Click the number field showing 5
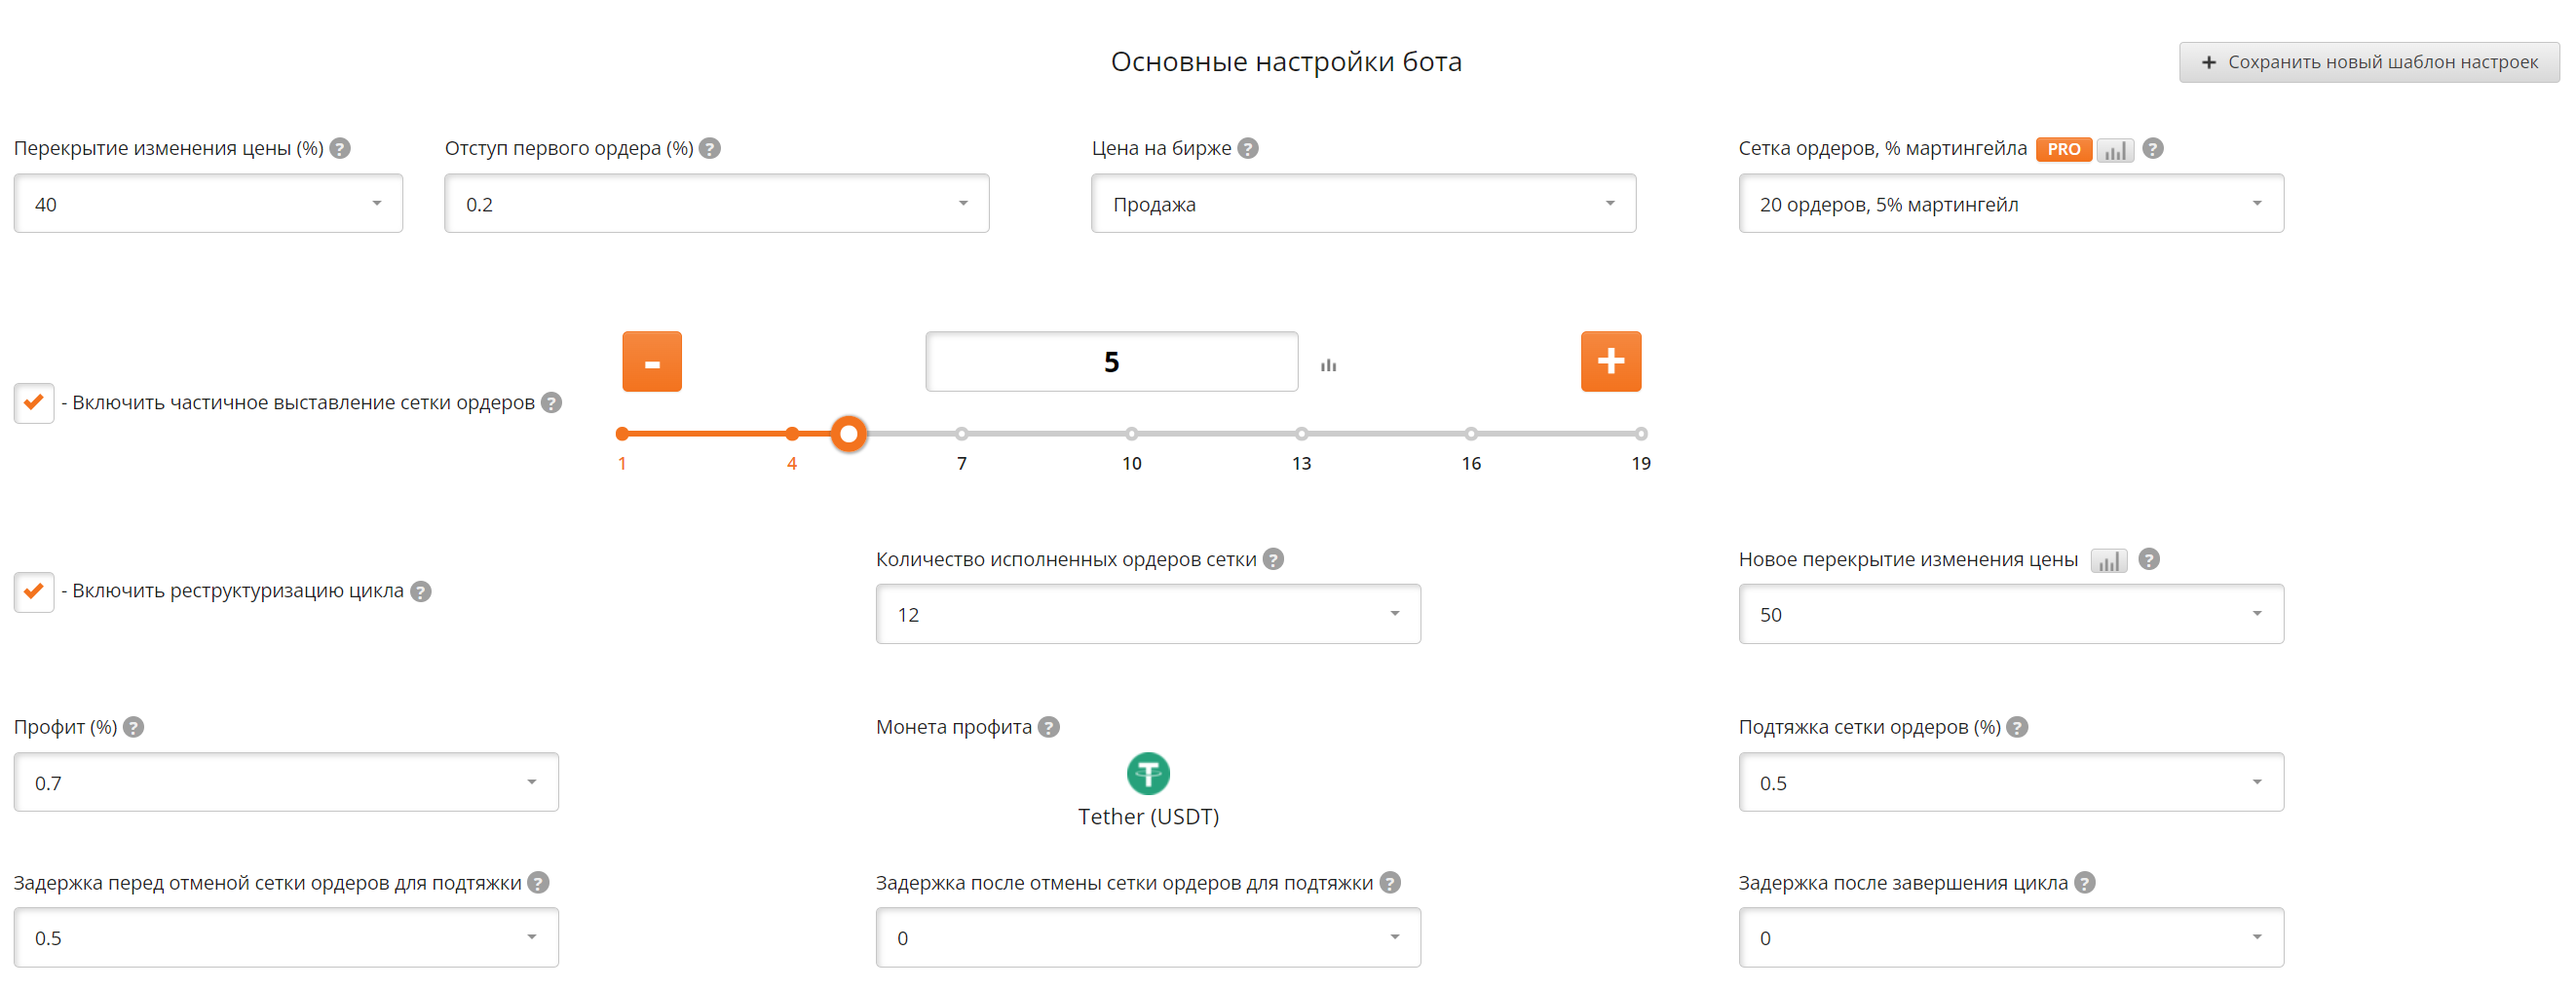2576x990 pixels. point(1111,361)
